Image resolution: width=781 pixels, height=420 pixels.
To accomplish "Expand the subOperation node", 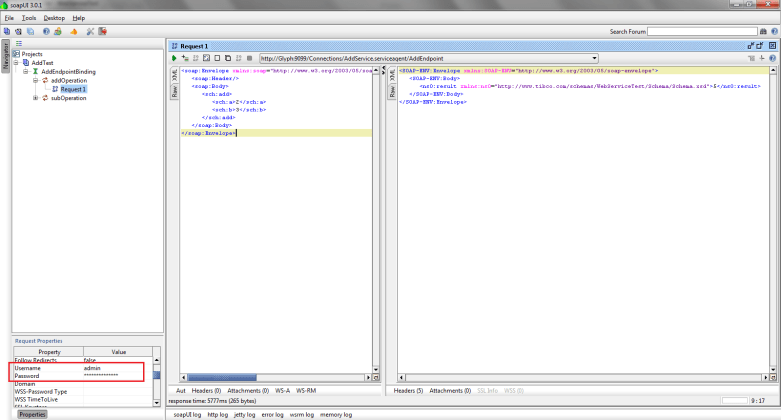I will [x=35, y=98].
